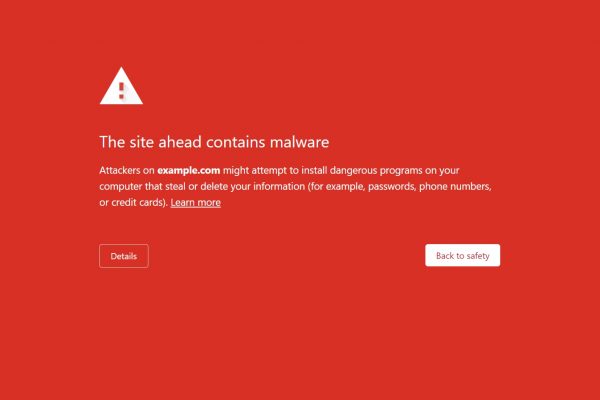Click the word 'contains' in the heading
Screen dimensions: 600x400
[236, 142]
